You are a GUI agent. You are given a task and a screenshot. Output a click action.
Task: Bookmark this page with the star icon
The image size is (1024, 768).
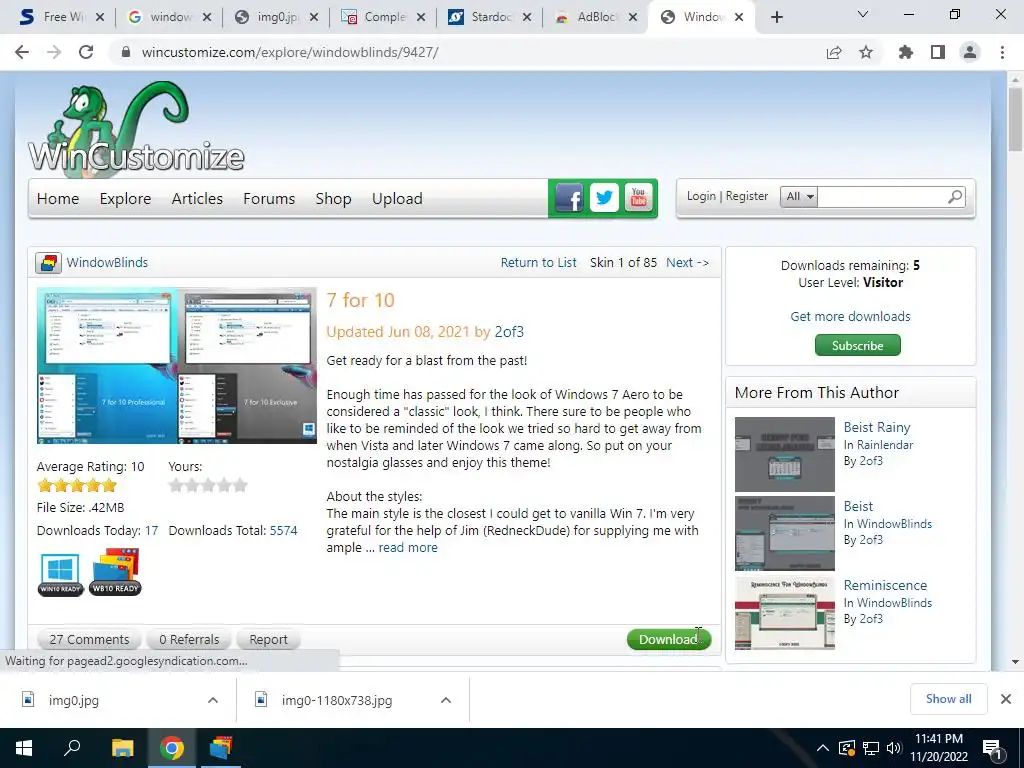(866, 52)
